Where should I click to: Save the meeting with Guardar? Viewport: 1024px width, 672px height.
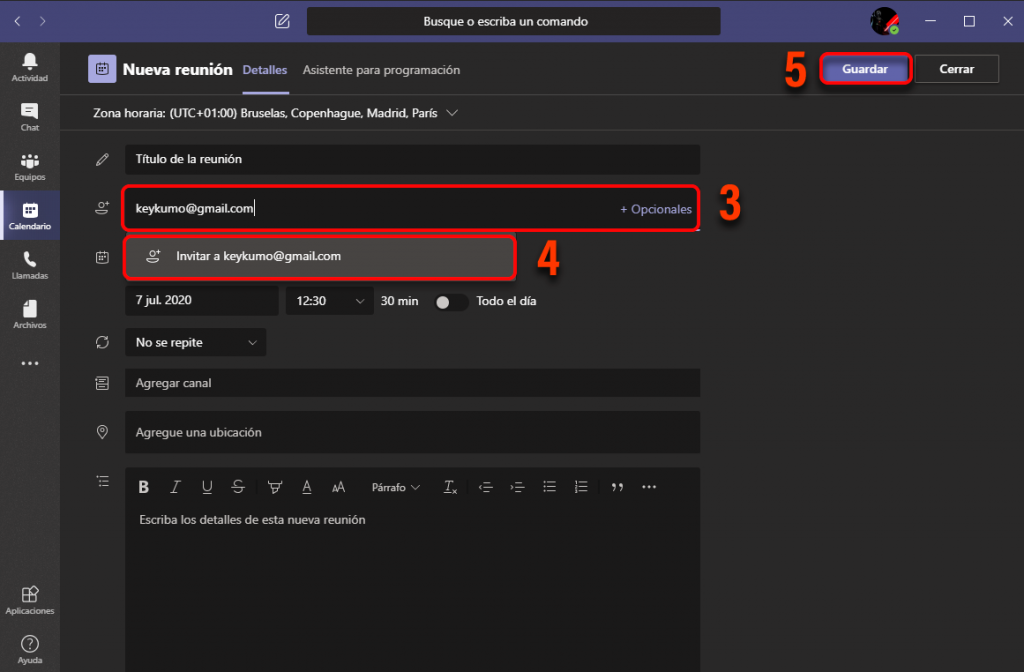click(x=865, y=68)
